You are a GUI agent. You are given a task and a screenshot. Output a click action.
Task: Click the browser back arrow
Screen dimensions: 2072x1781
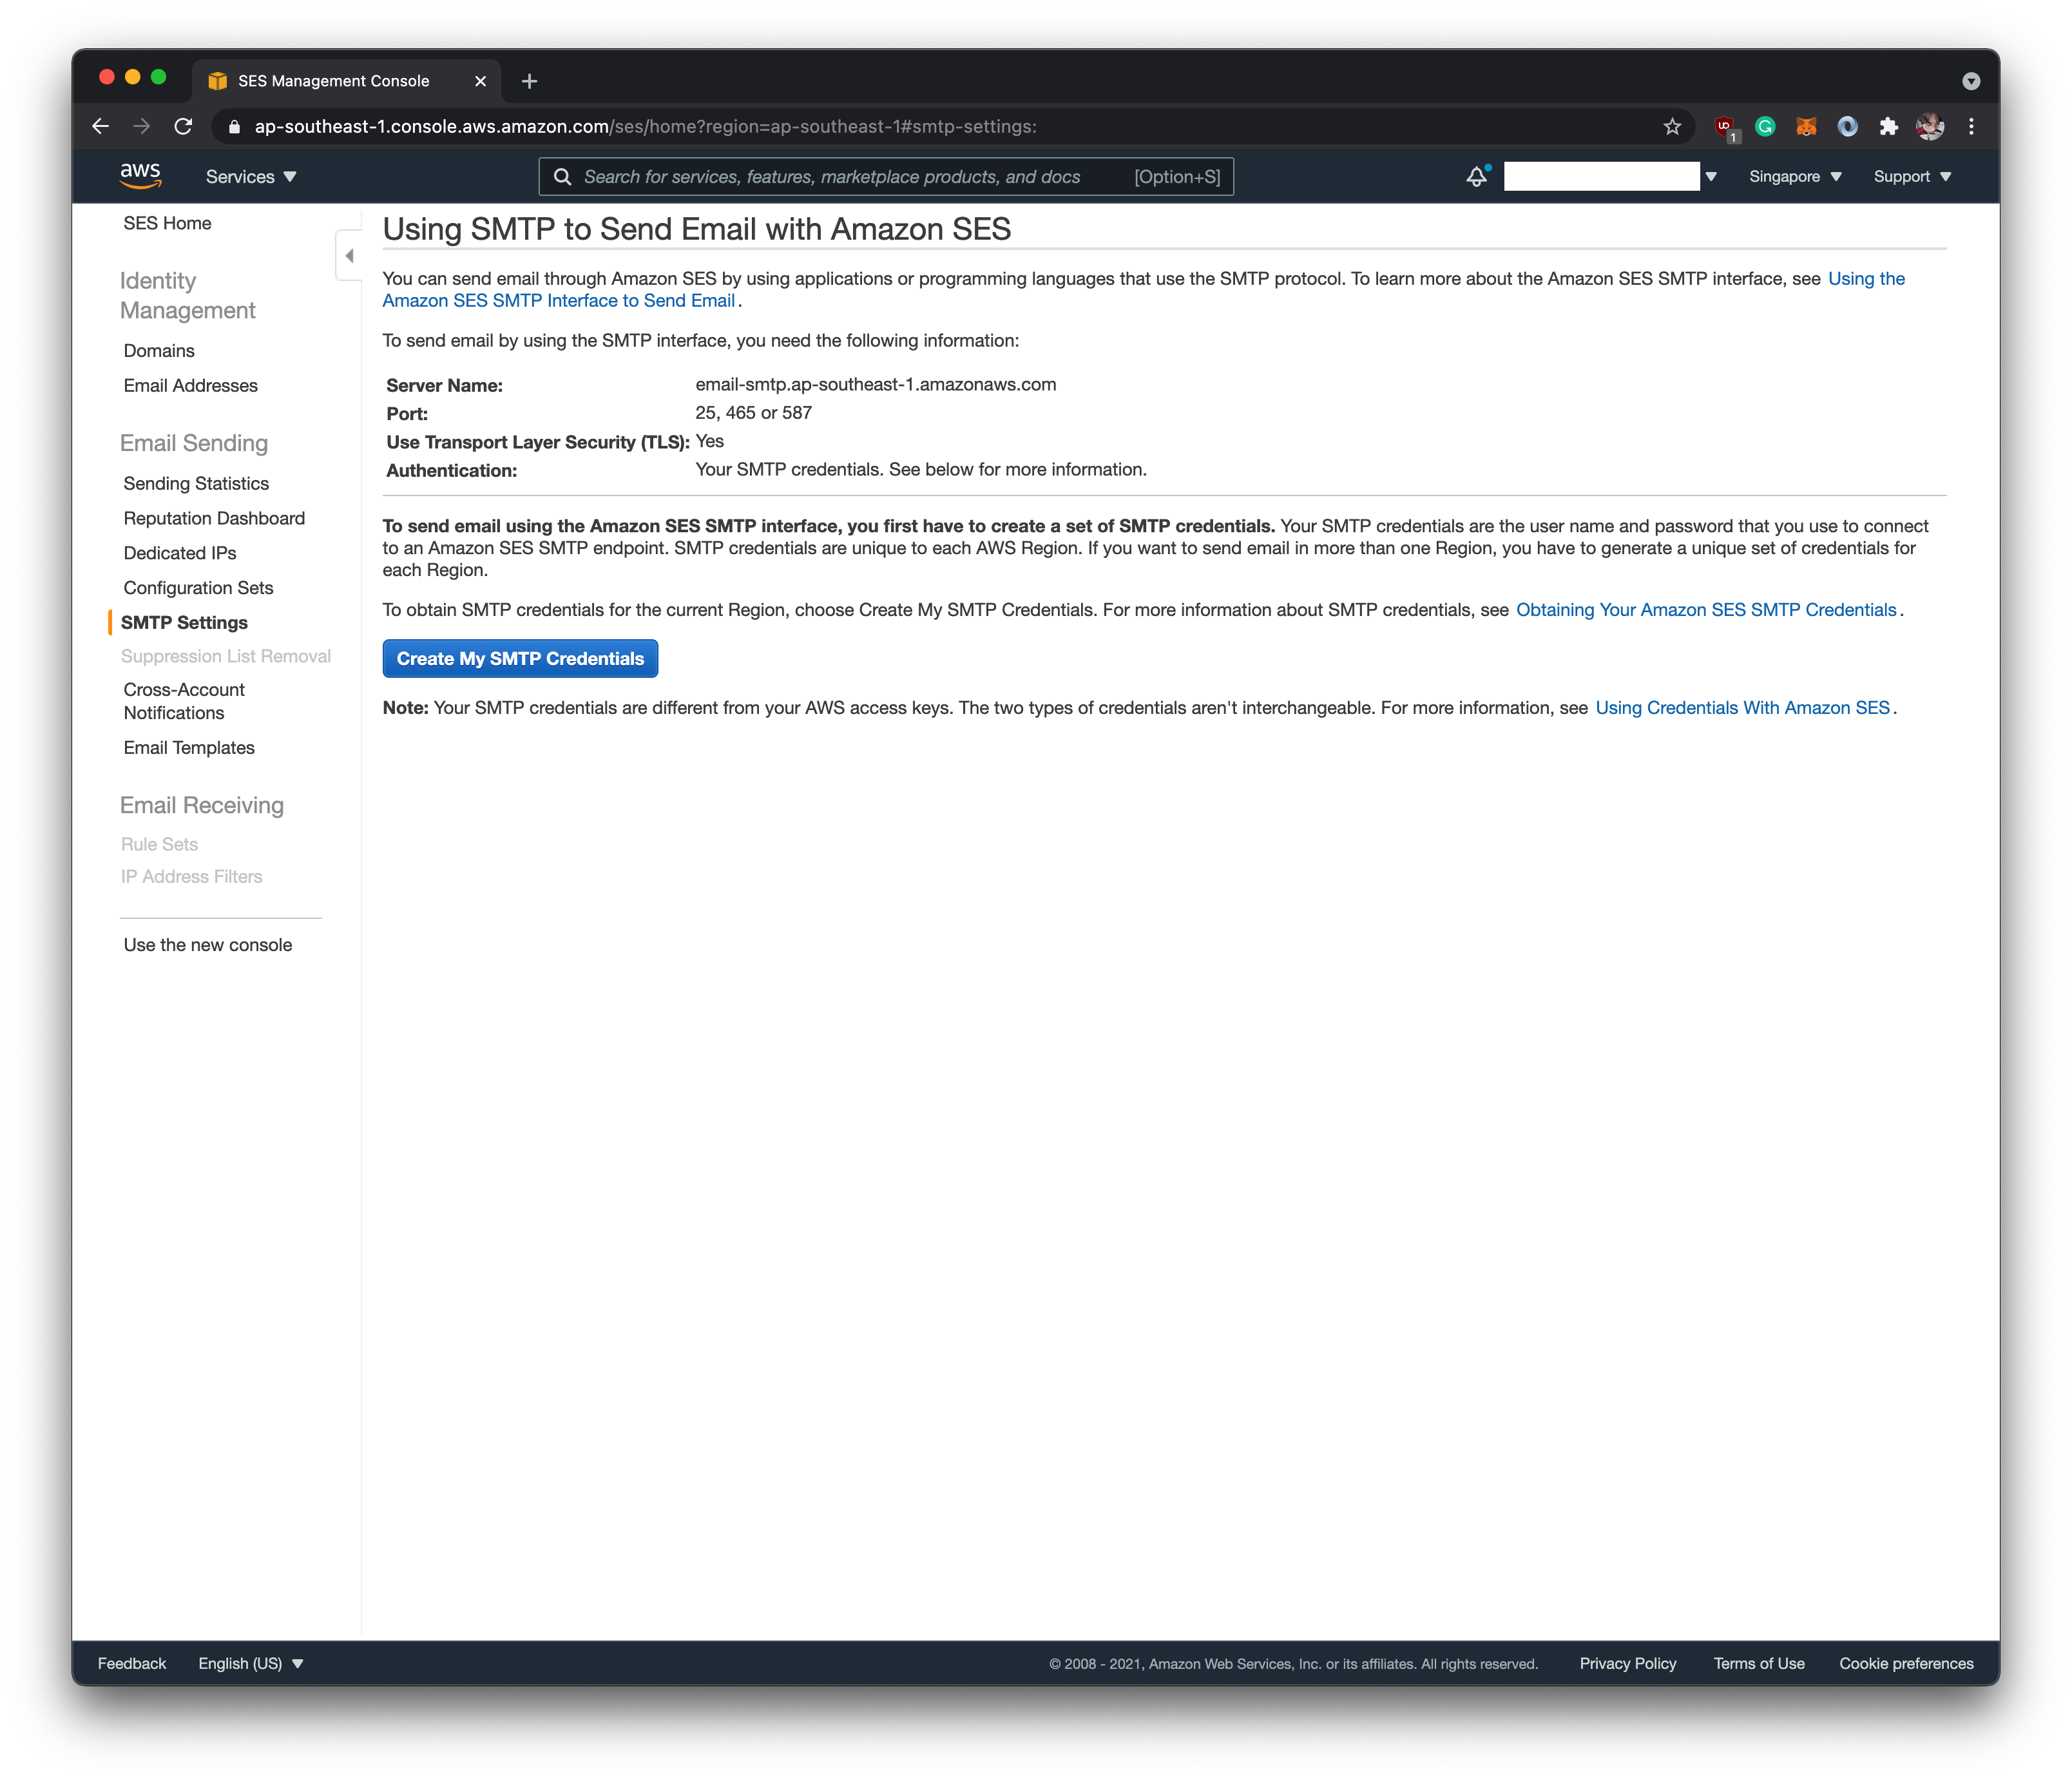pyautogui.click(x=100, y=126)
